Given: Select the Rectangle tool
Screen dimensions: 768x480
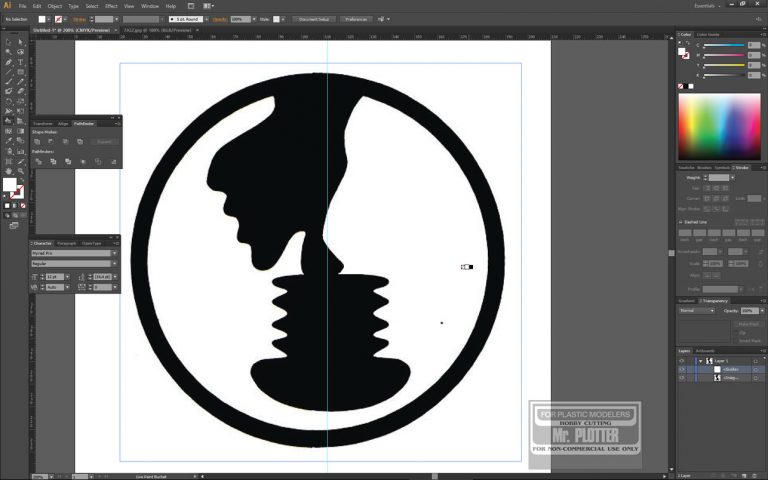Looking at the screenshot, I should tap(20, 72).
